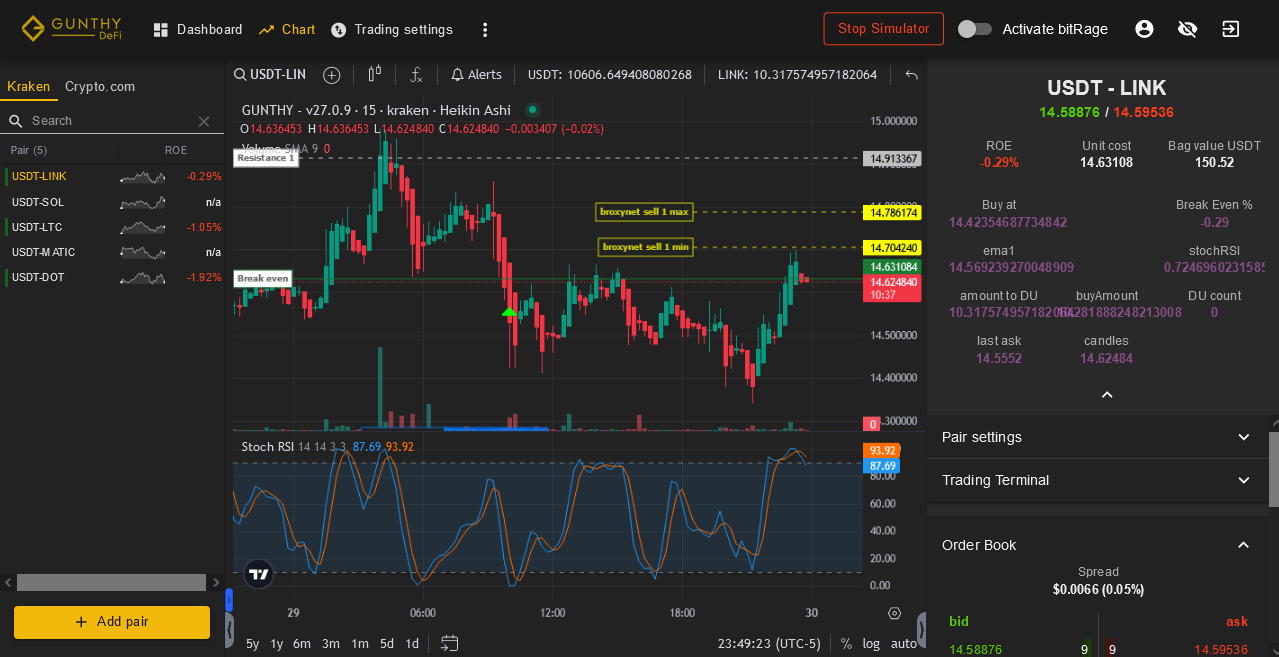Click the Gunthy DeFi logo
Screen dimensions: 1279x657
71,29
